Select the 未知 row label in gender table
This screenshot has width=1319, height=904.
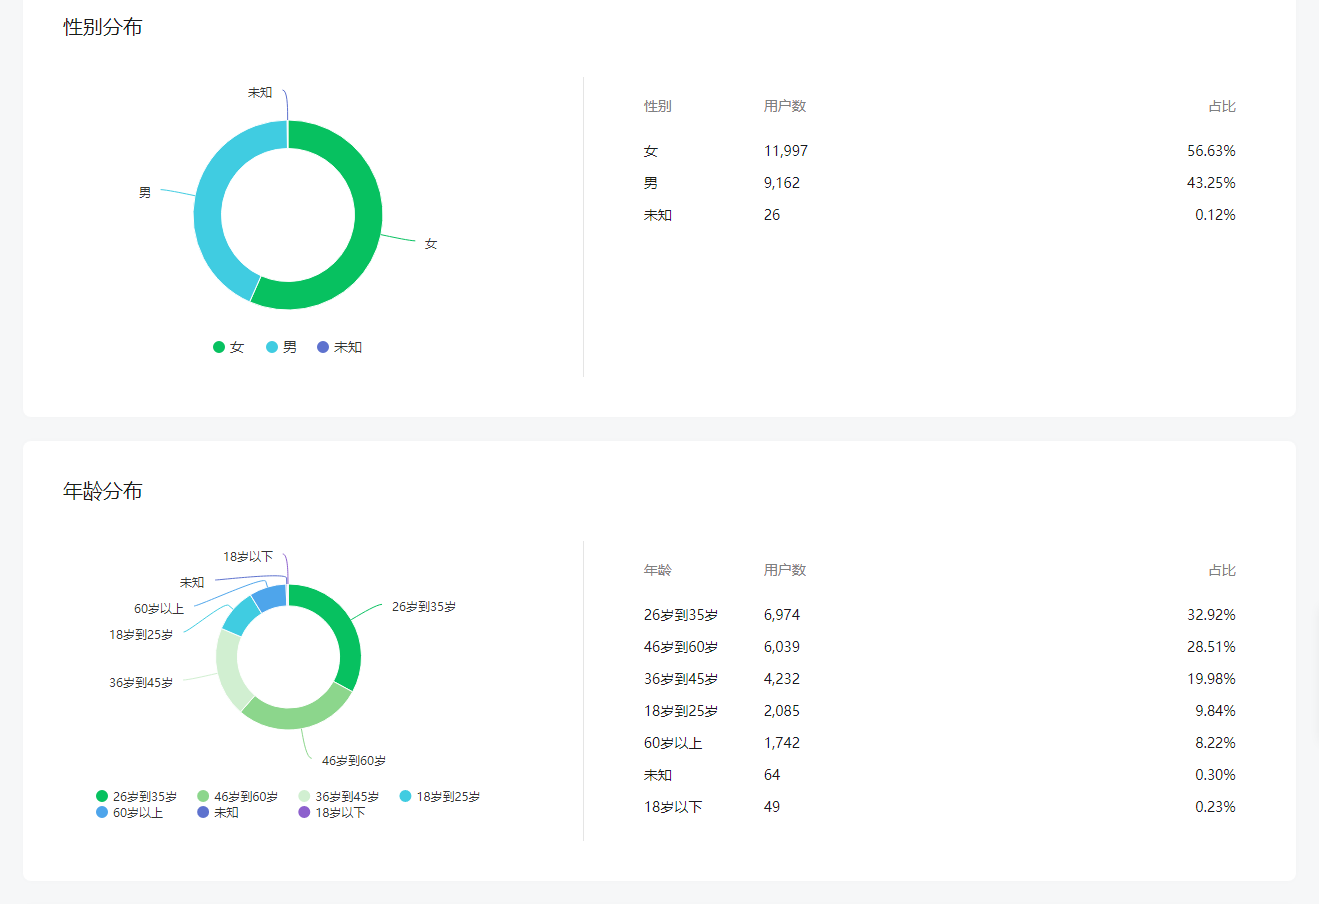point(658,215)
